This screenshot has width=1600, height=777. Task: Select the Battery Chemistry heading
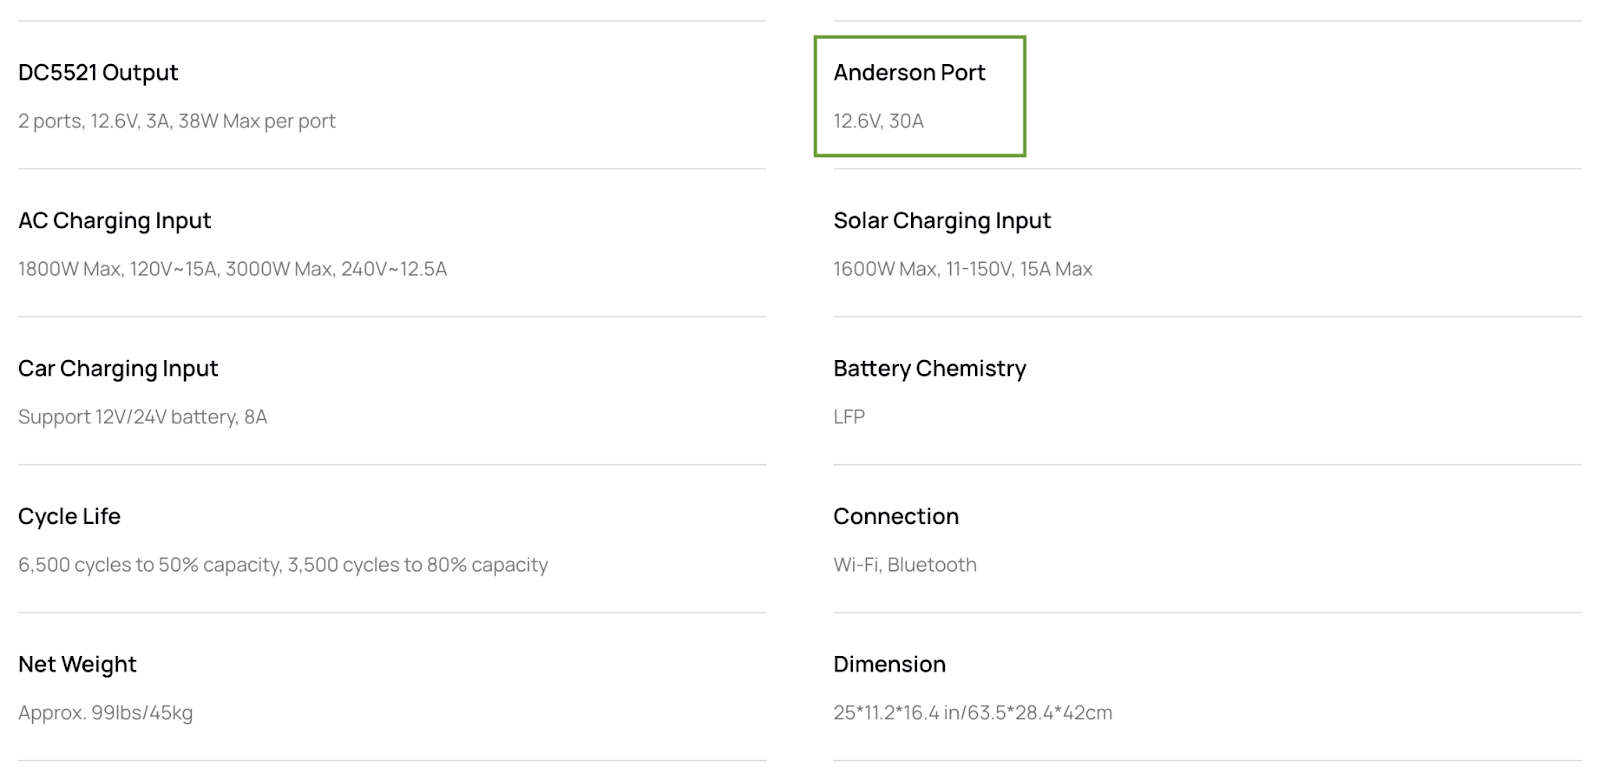pos(930,369)
